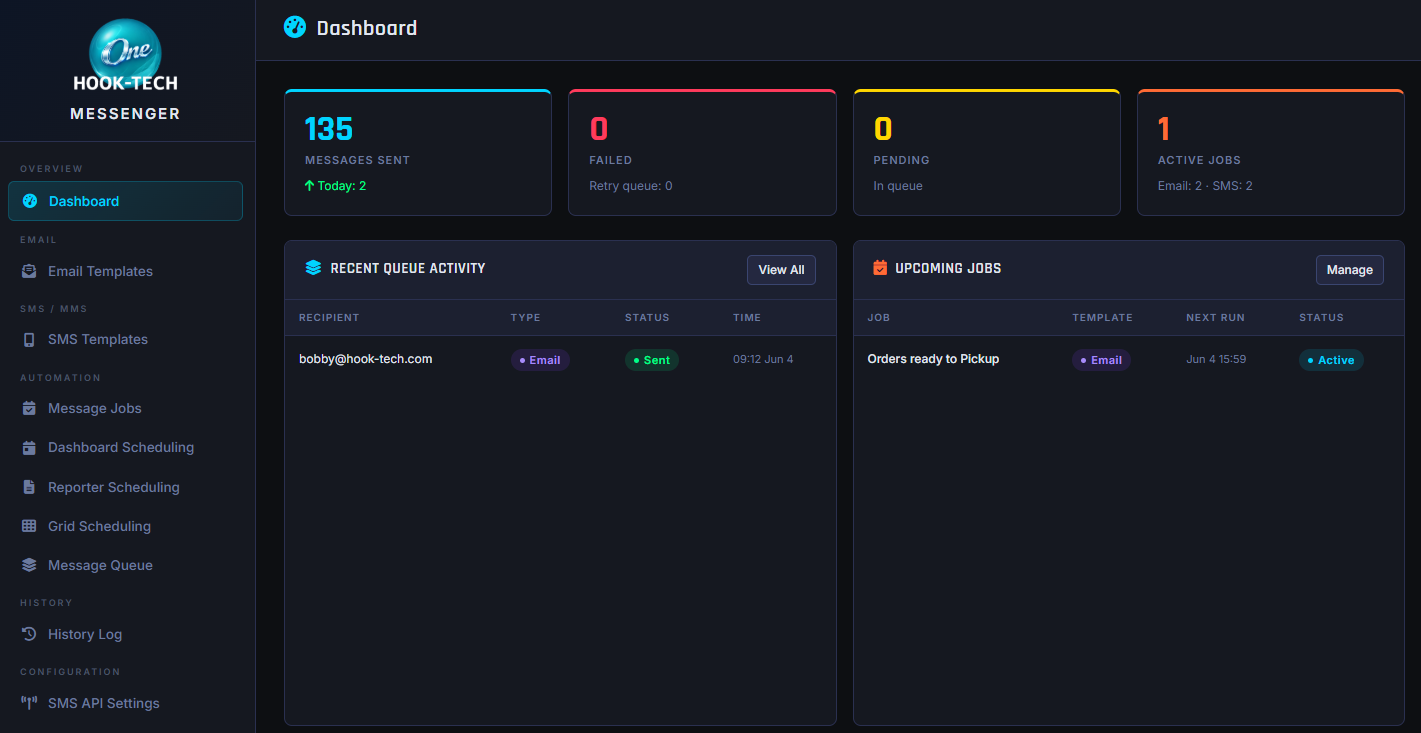The width and height of the screenshot is (1421, 733).
Task: Click the SMS Templates phone icon
Action: 29,340
